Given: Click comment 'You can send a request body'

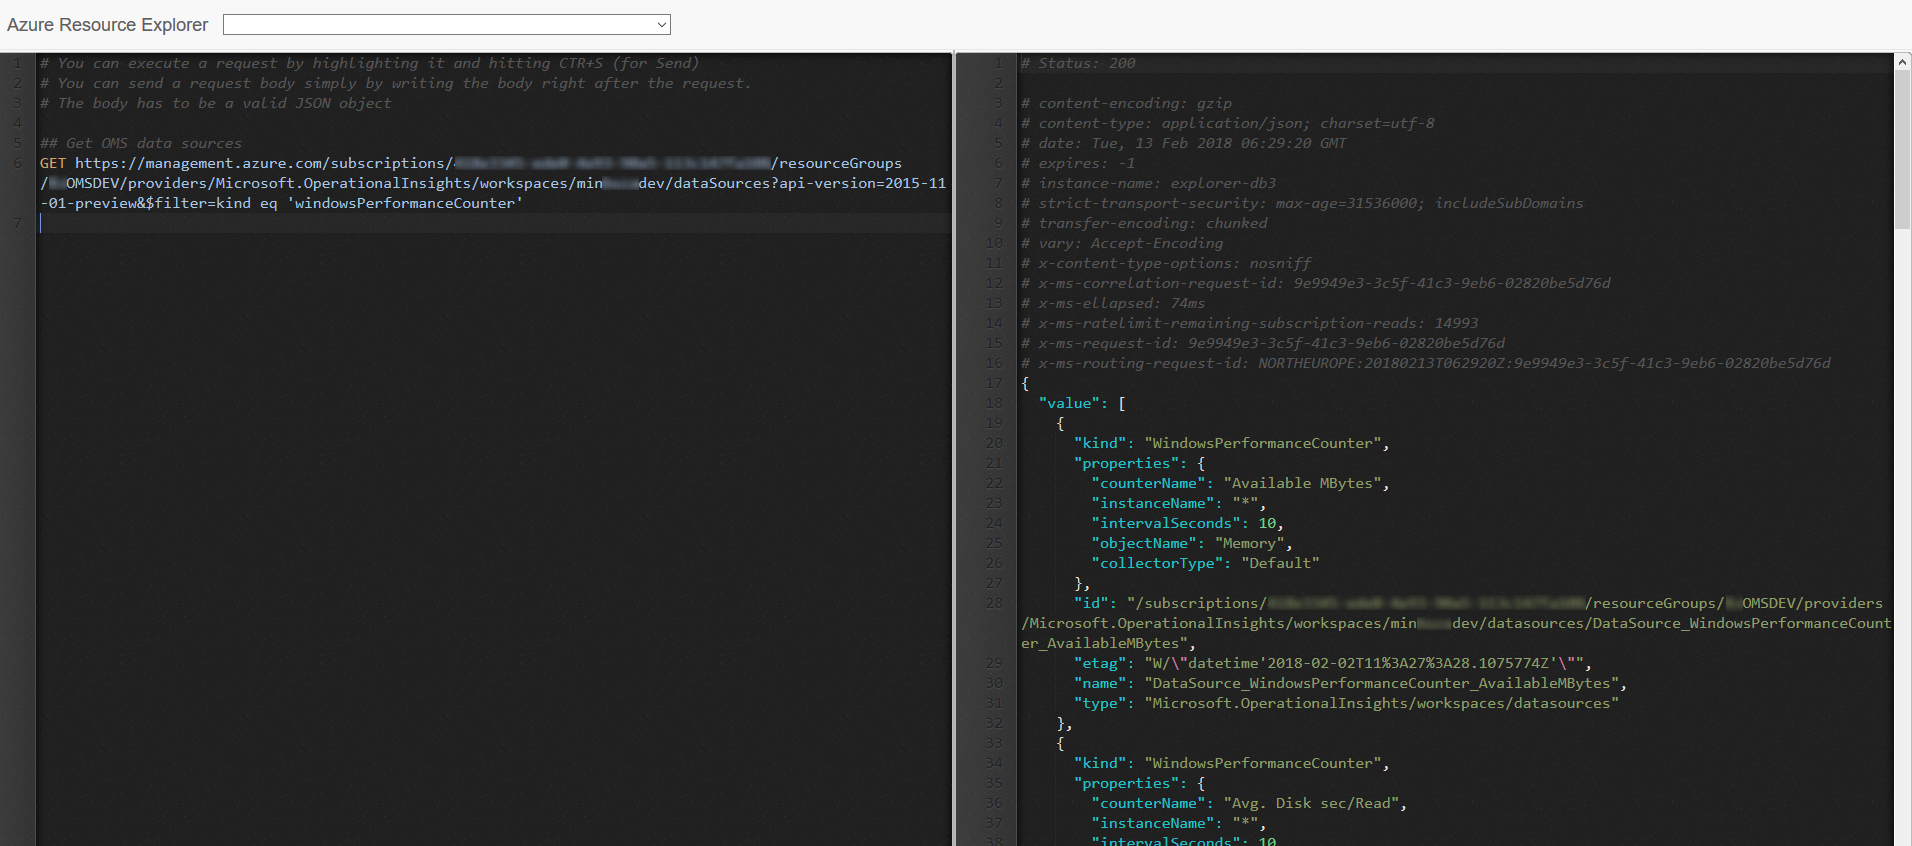Looking at the screenshot, I should tap(395, 83).
